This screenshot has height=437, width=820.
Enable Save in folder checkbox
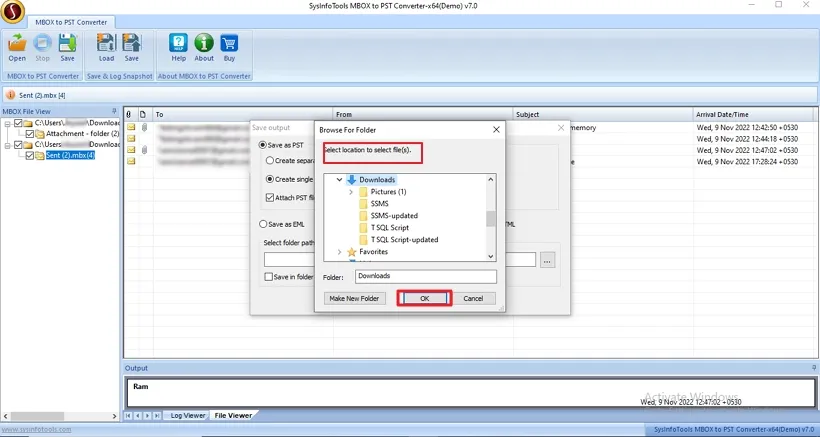268,277
